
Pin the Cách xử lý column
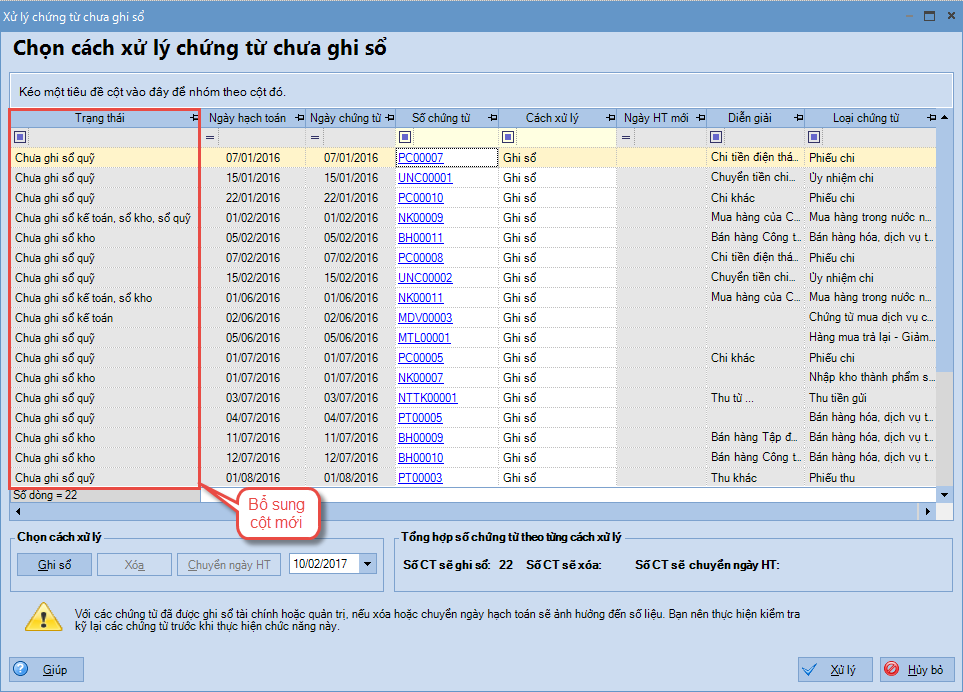(x=610, y=118)
